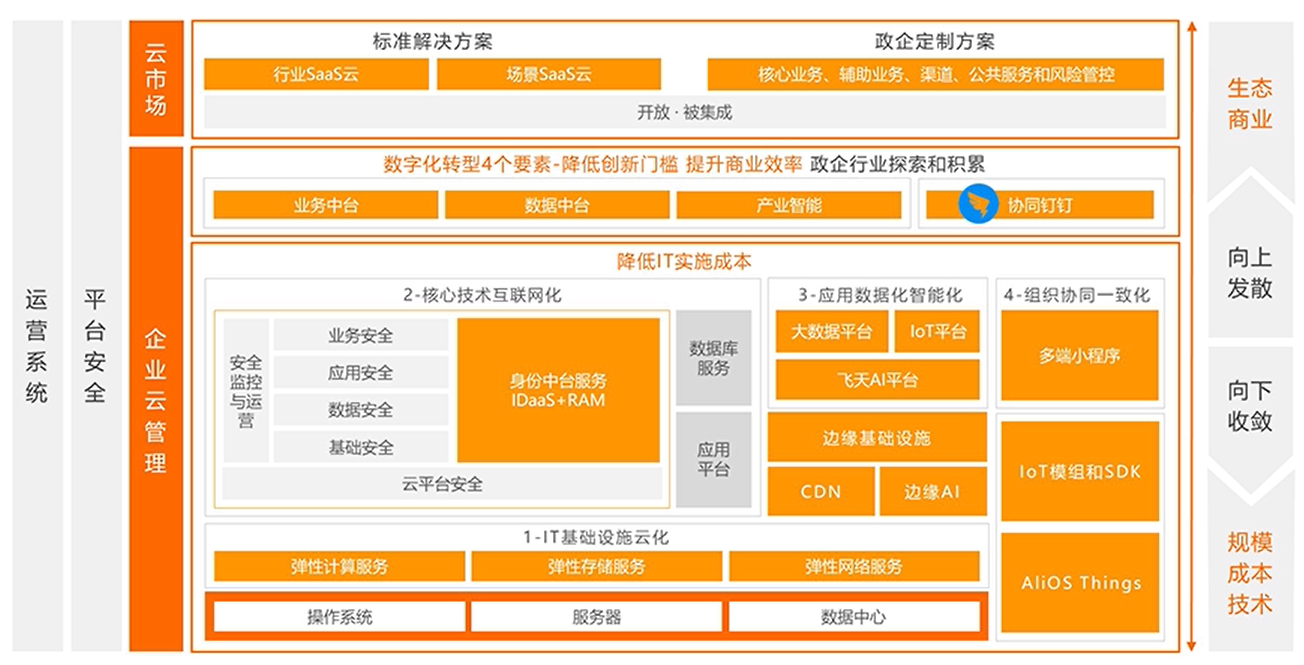The height and width of the screenshot is (665, 1304).
Task: Select the CDN block
Action: 820,492
